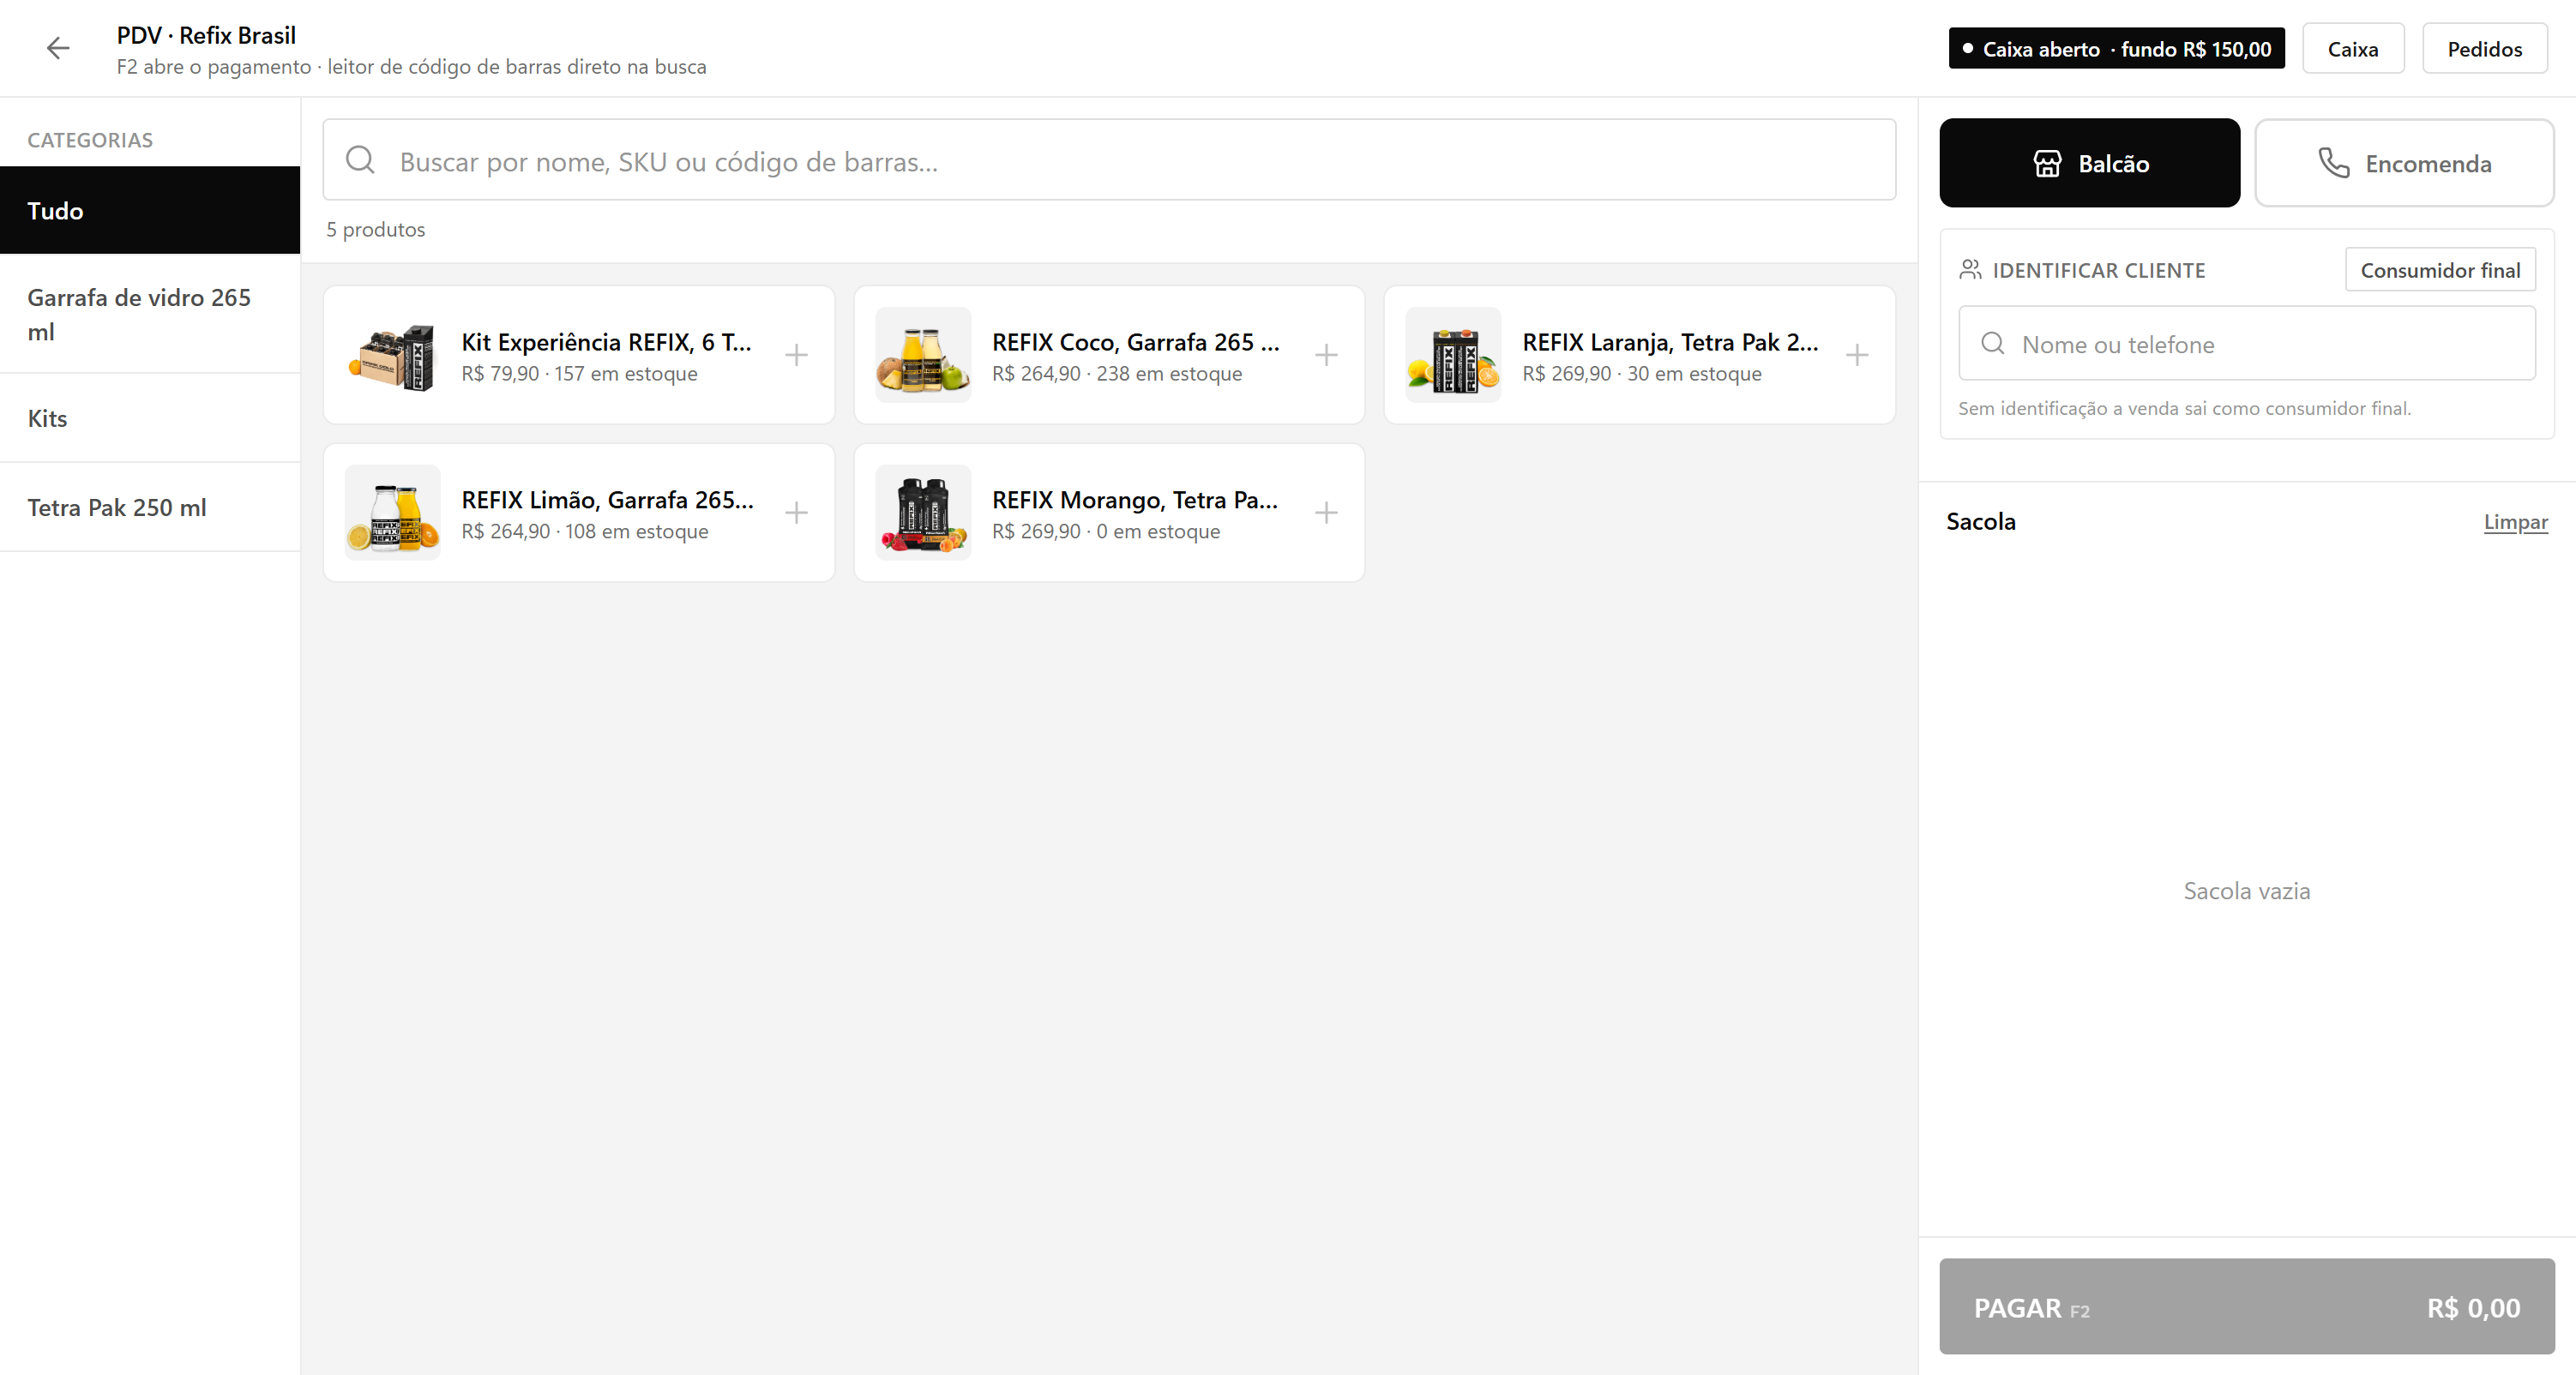Add REFIX Coco Garrafa with plus icon
Image resolution: width=2576 pixels, height=1375 pixels.
click(x=1326, y=355)
